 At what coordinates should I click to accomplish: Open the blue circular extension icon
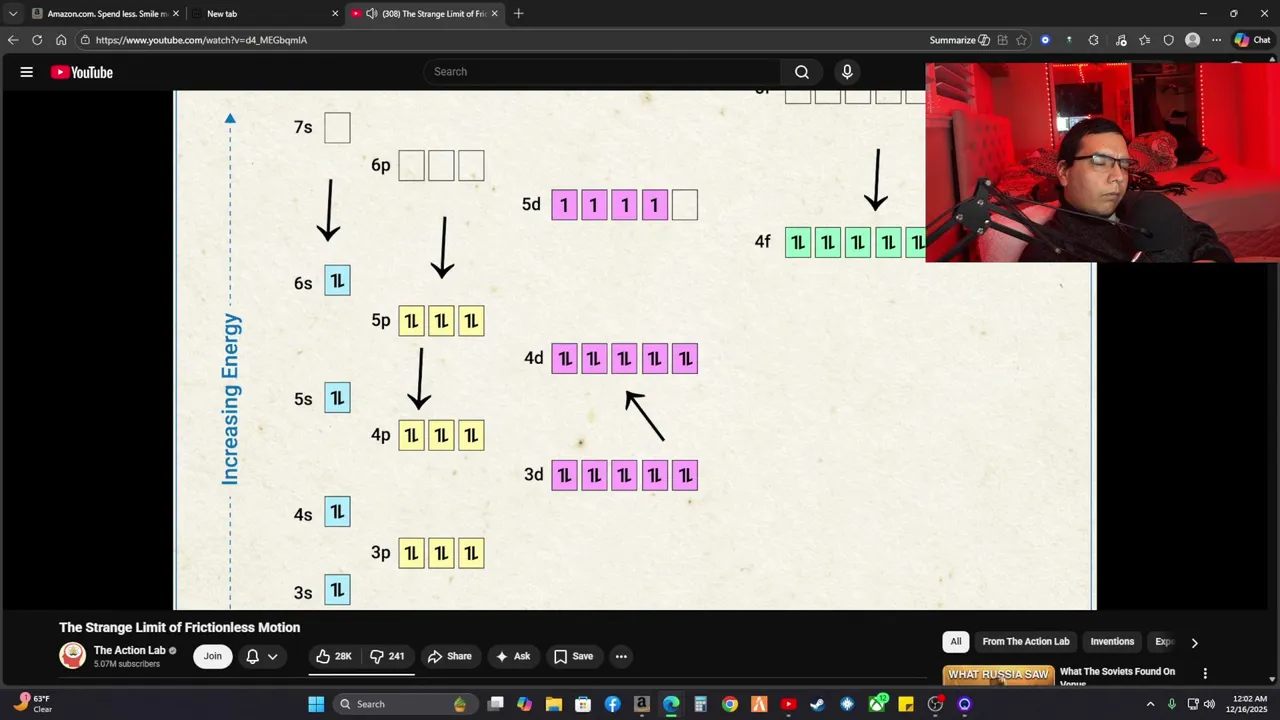point(1045,40)
